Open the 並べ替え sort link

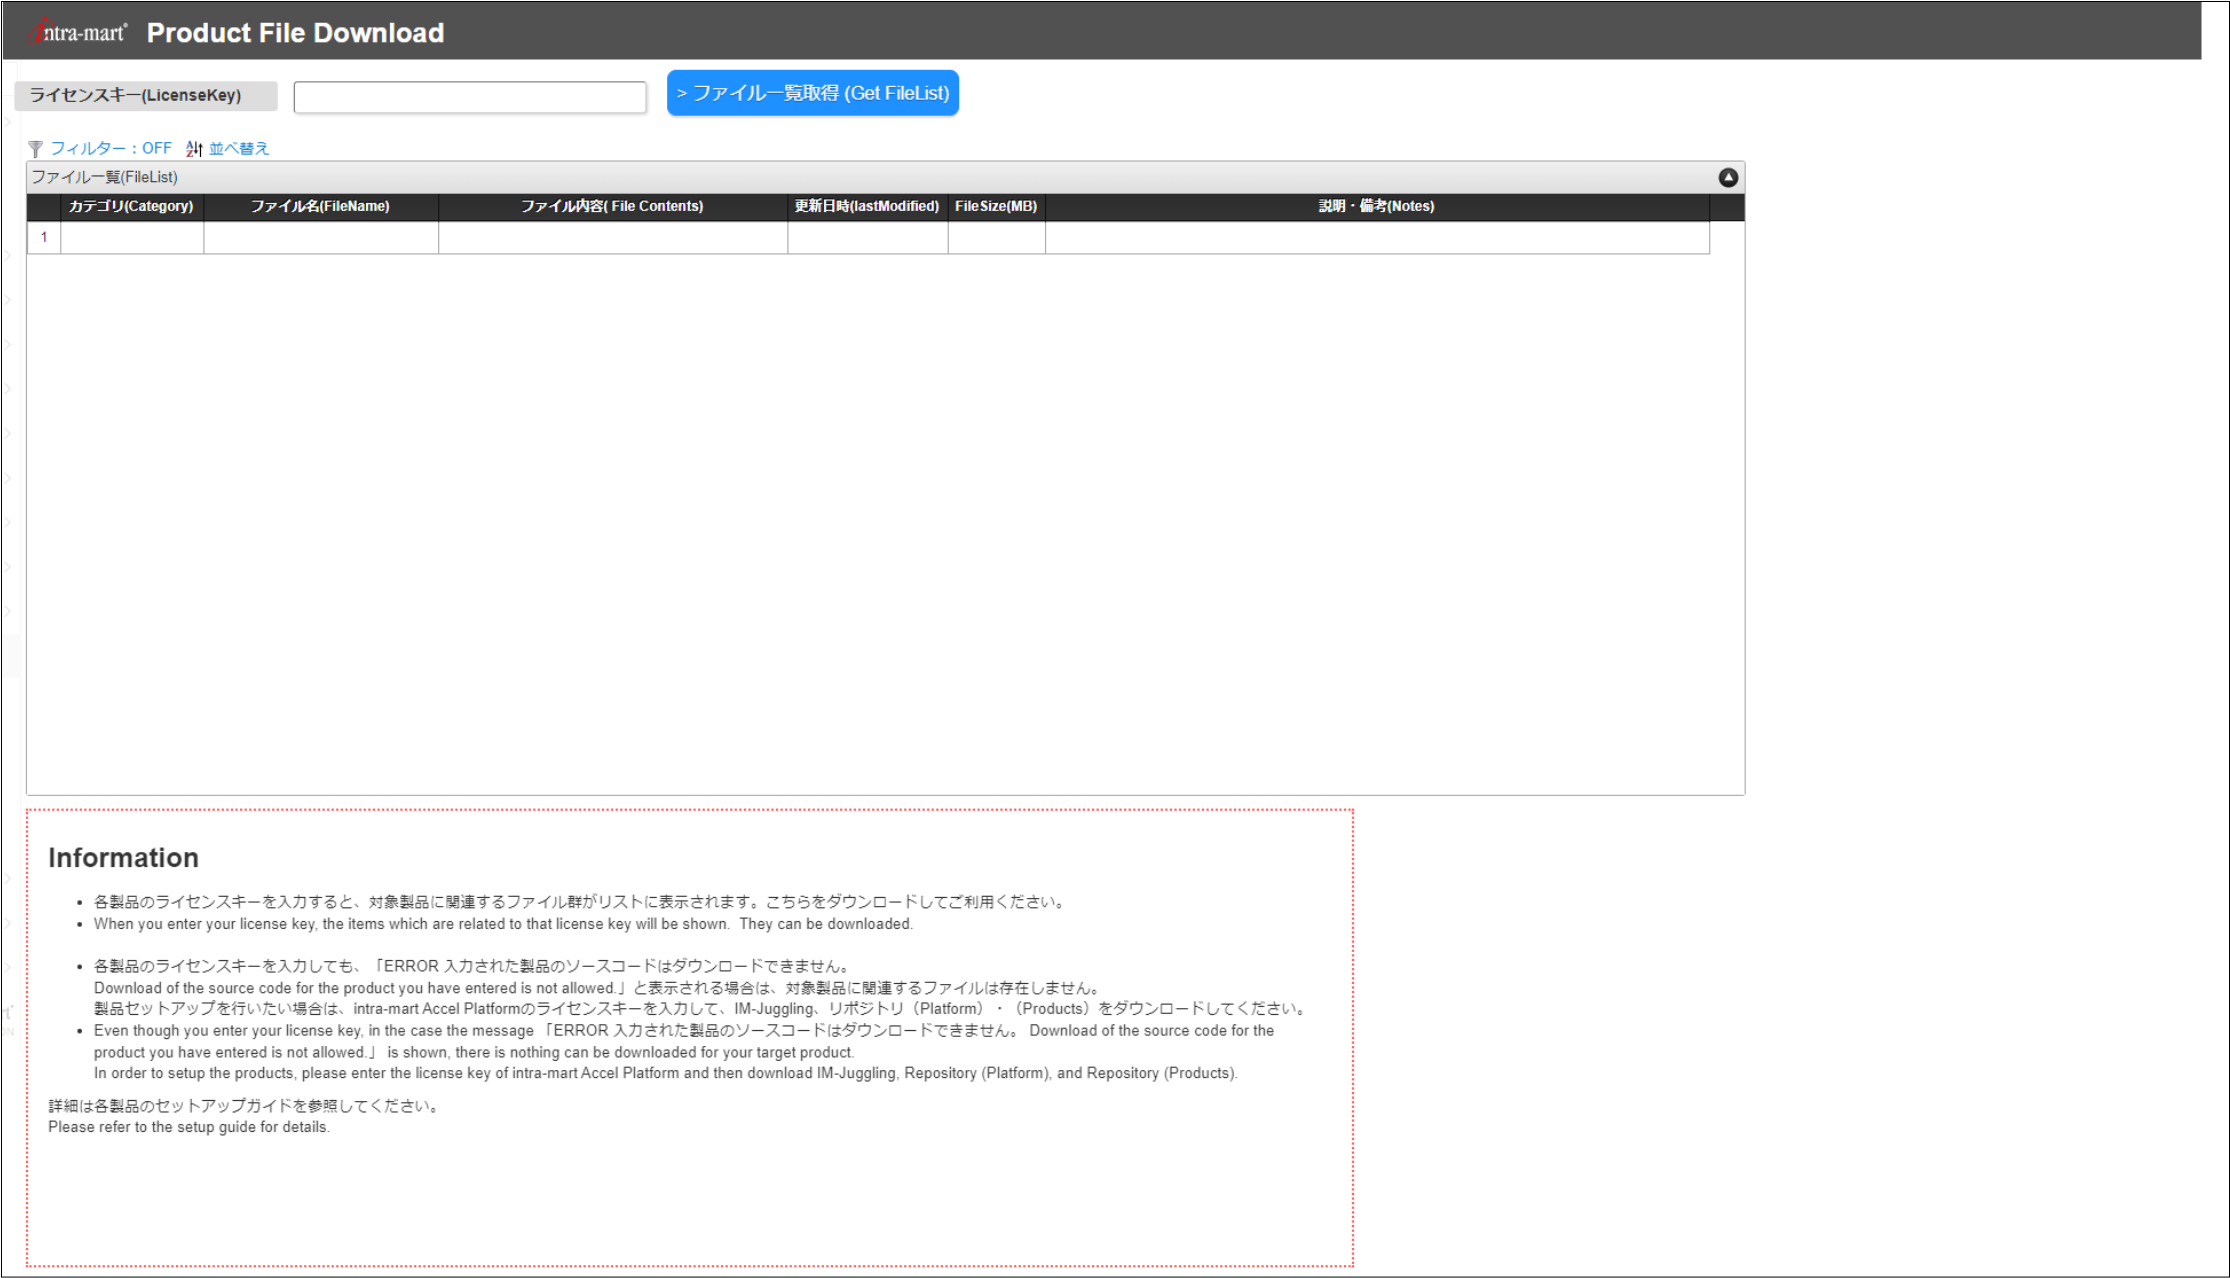click(x=239, y=148)
